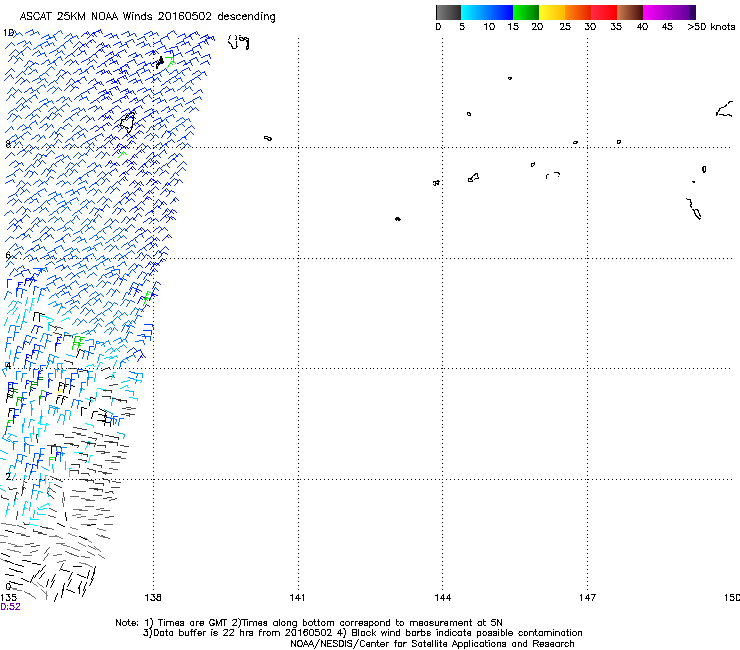
Task: Click the '20' label under the color bar
Action: [x=537, y=26]
